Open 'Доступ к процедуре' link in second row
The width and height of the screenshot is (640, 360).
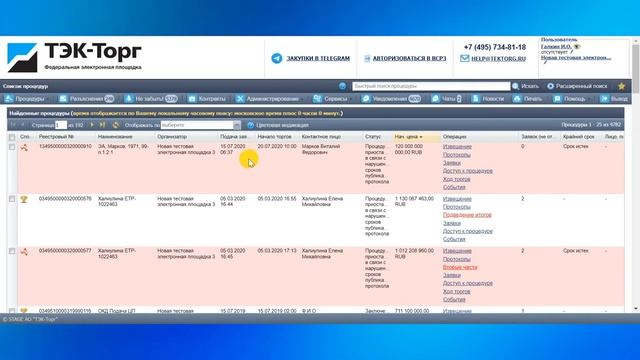click(x=468, y=231)
